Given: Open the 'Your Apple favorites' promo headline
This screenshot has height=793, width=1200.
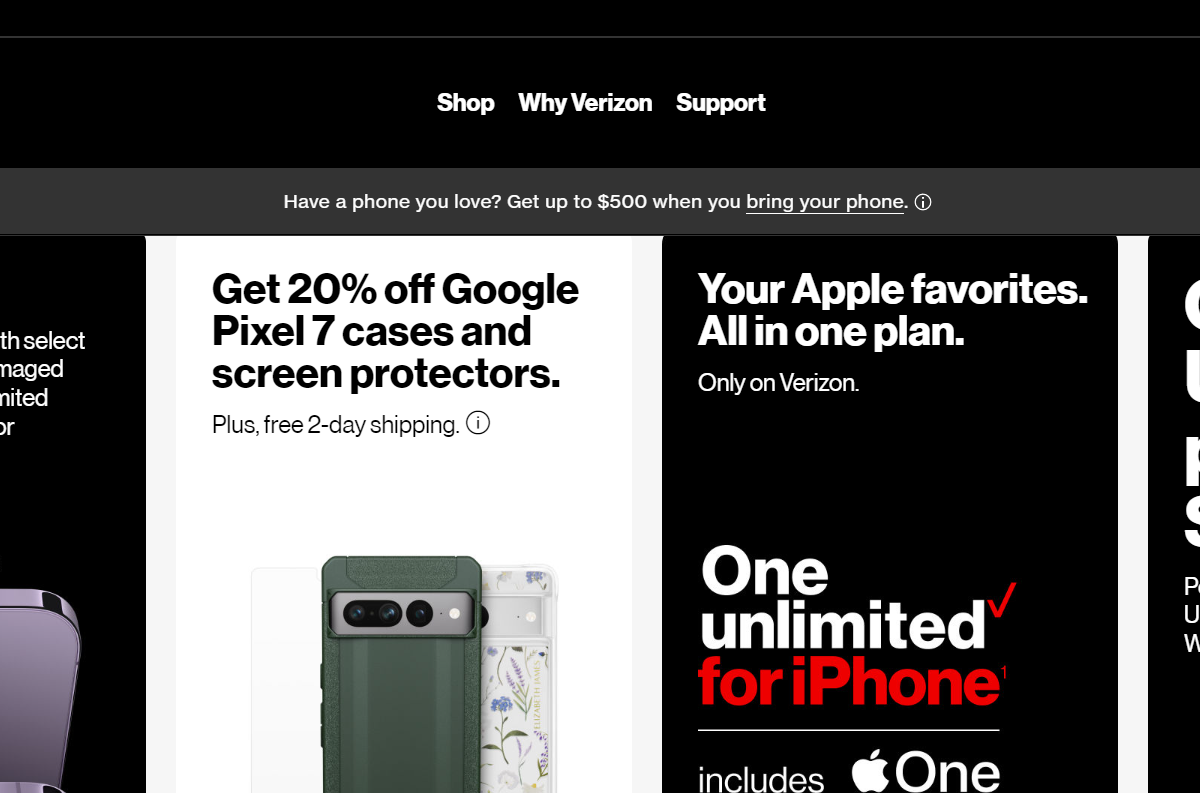Looking at the screenshot, I should pyautogui.click(x=893, y=309).
